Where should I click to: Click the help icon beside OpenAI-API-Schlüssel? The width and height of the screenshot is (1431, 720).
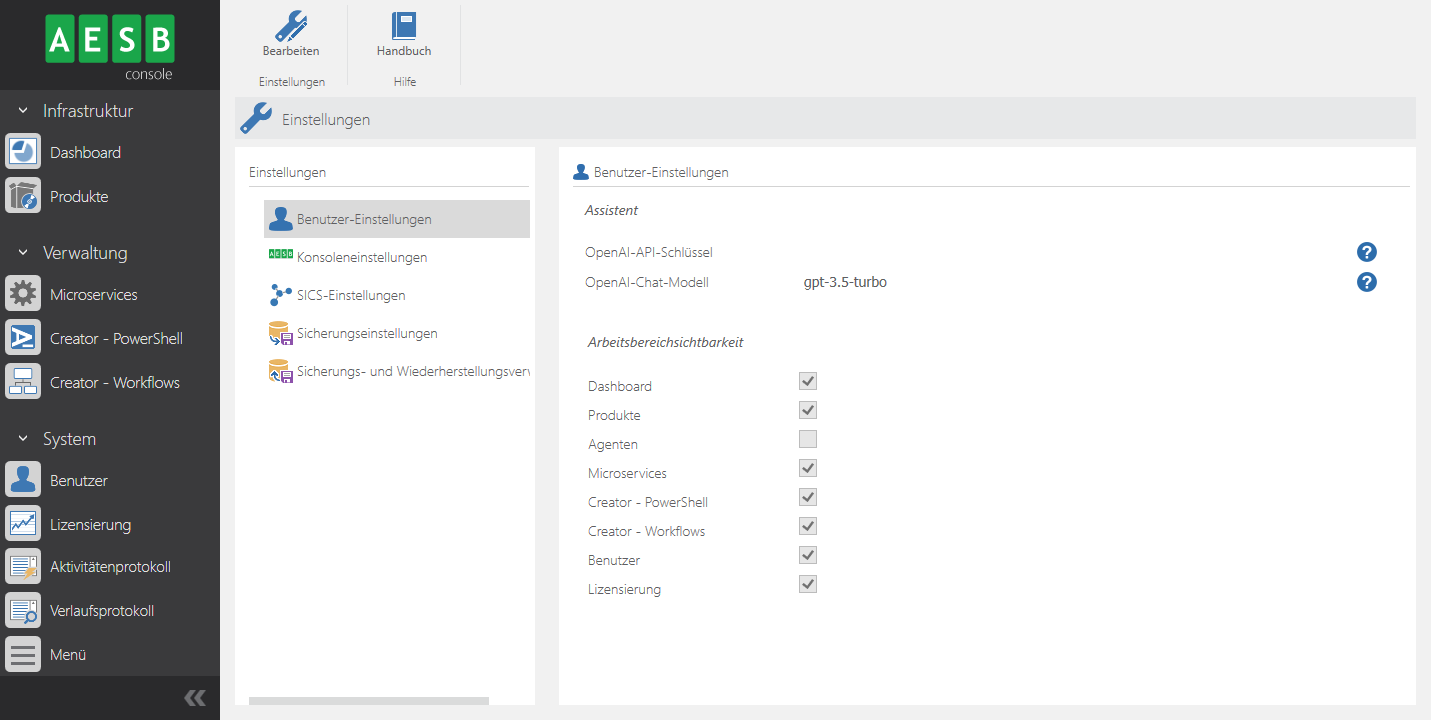pyautogui.click(x=1366, y=252)
